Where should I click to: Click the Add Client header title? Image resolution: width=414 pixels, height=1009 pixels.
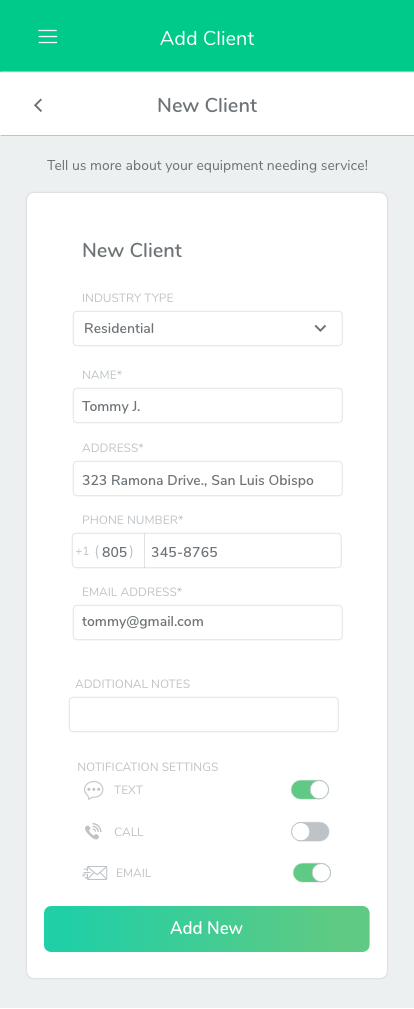point(207,38)
